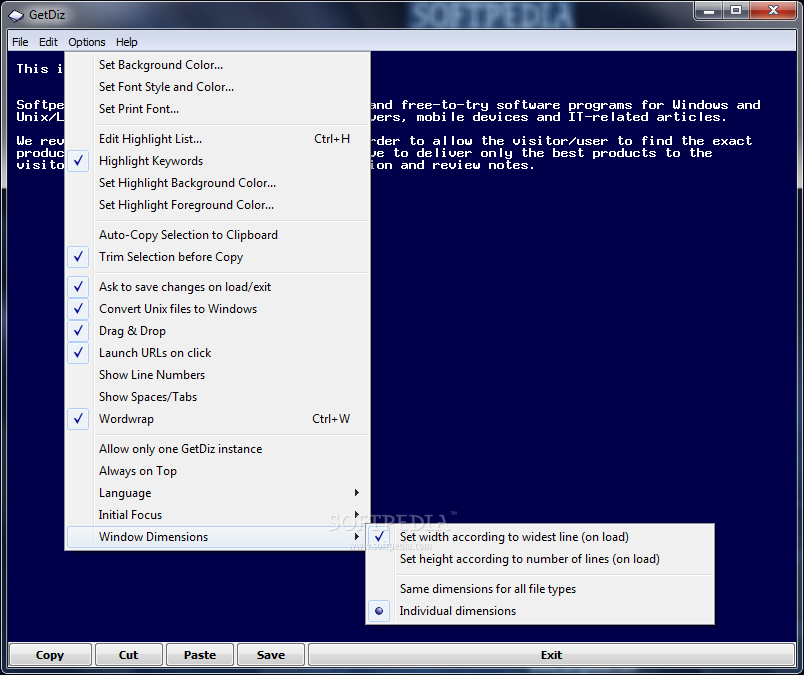Pick Set Highlight Background Color...
This screenshot has width=804, height=675.
pyautogui.click(x=218, y=183)
